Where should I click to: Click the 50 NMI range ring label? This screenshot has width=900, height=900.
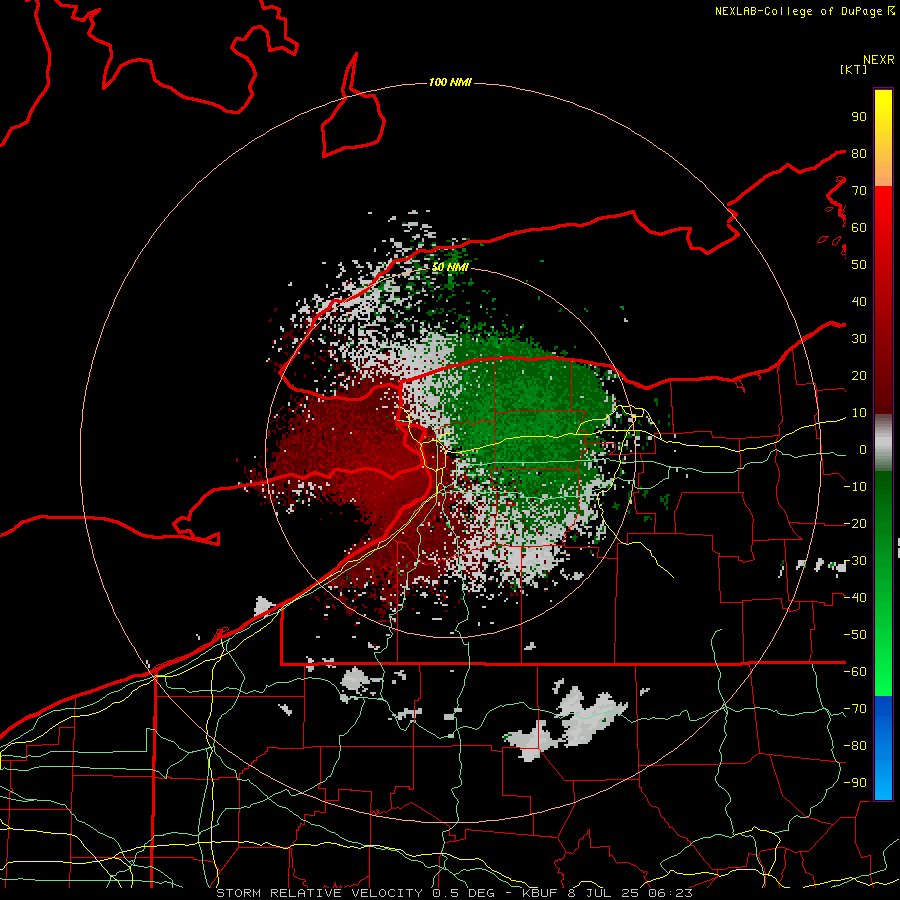point(450,267)
